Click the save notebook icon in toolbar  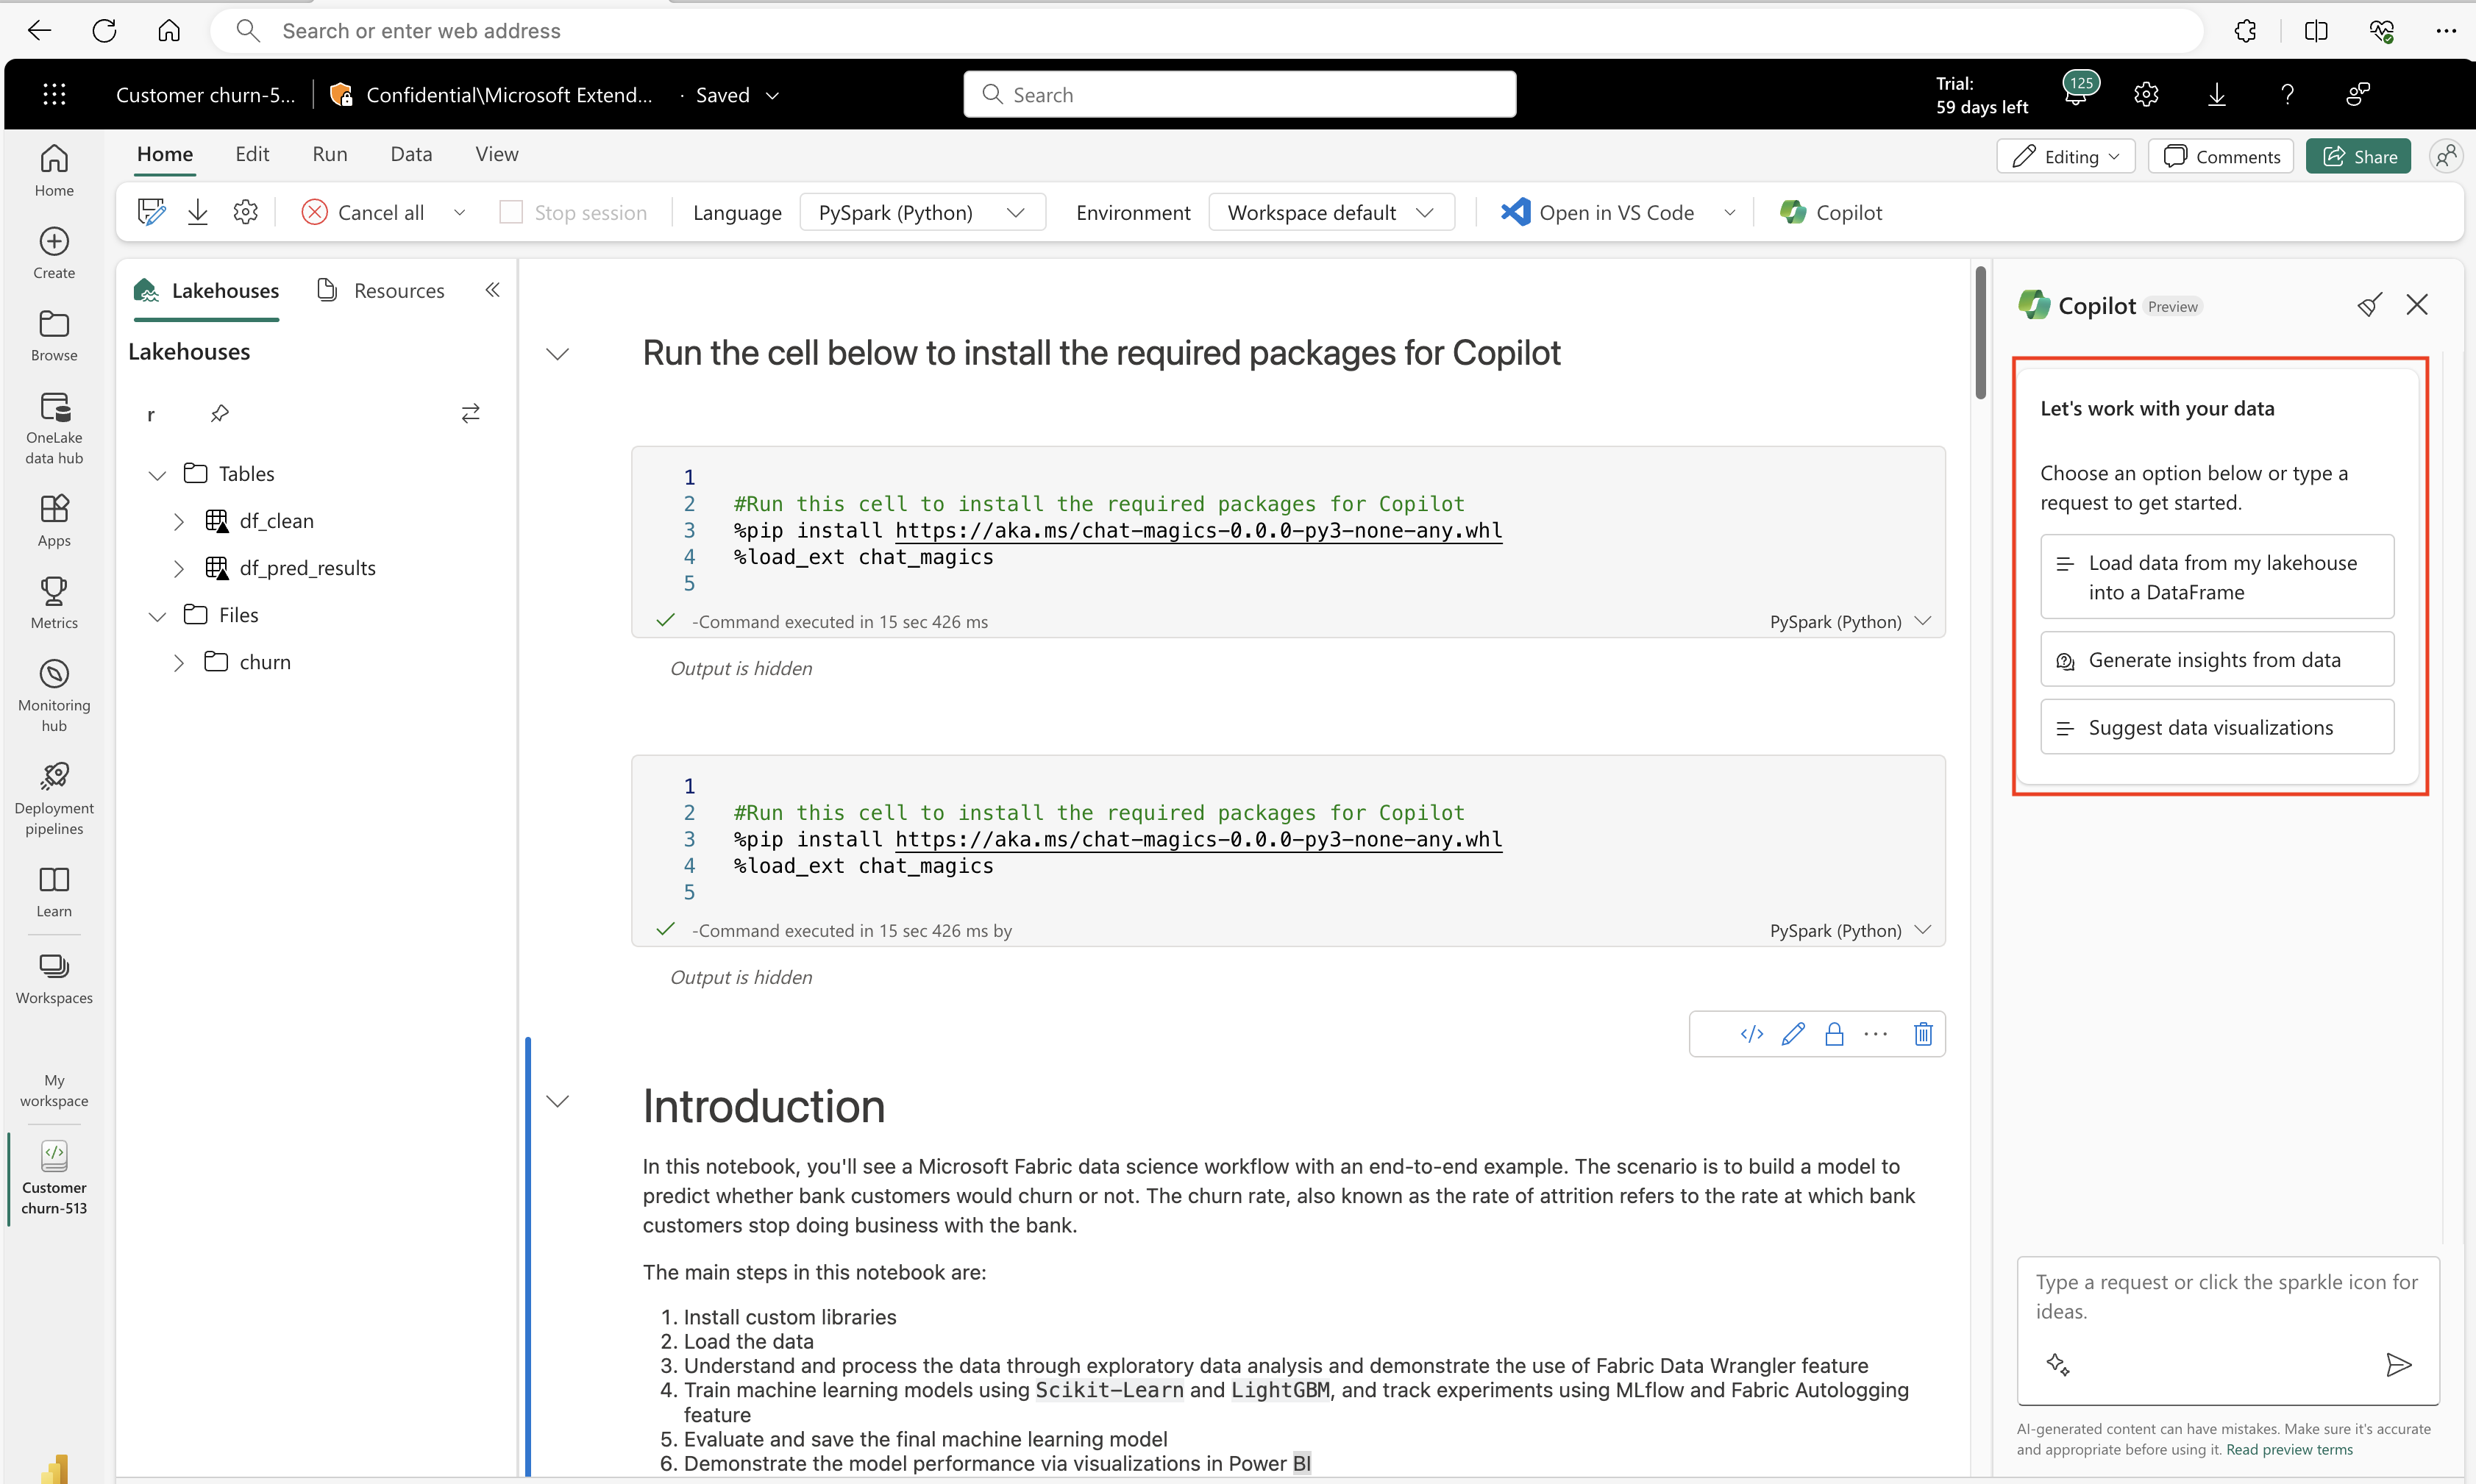pyautogui.click(x=151, y=212)
